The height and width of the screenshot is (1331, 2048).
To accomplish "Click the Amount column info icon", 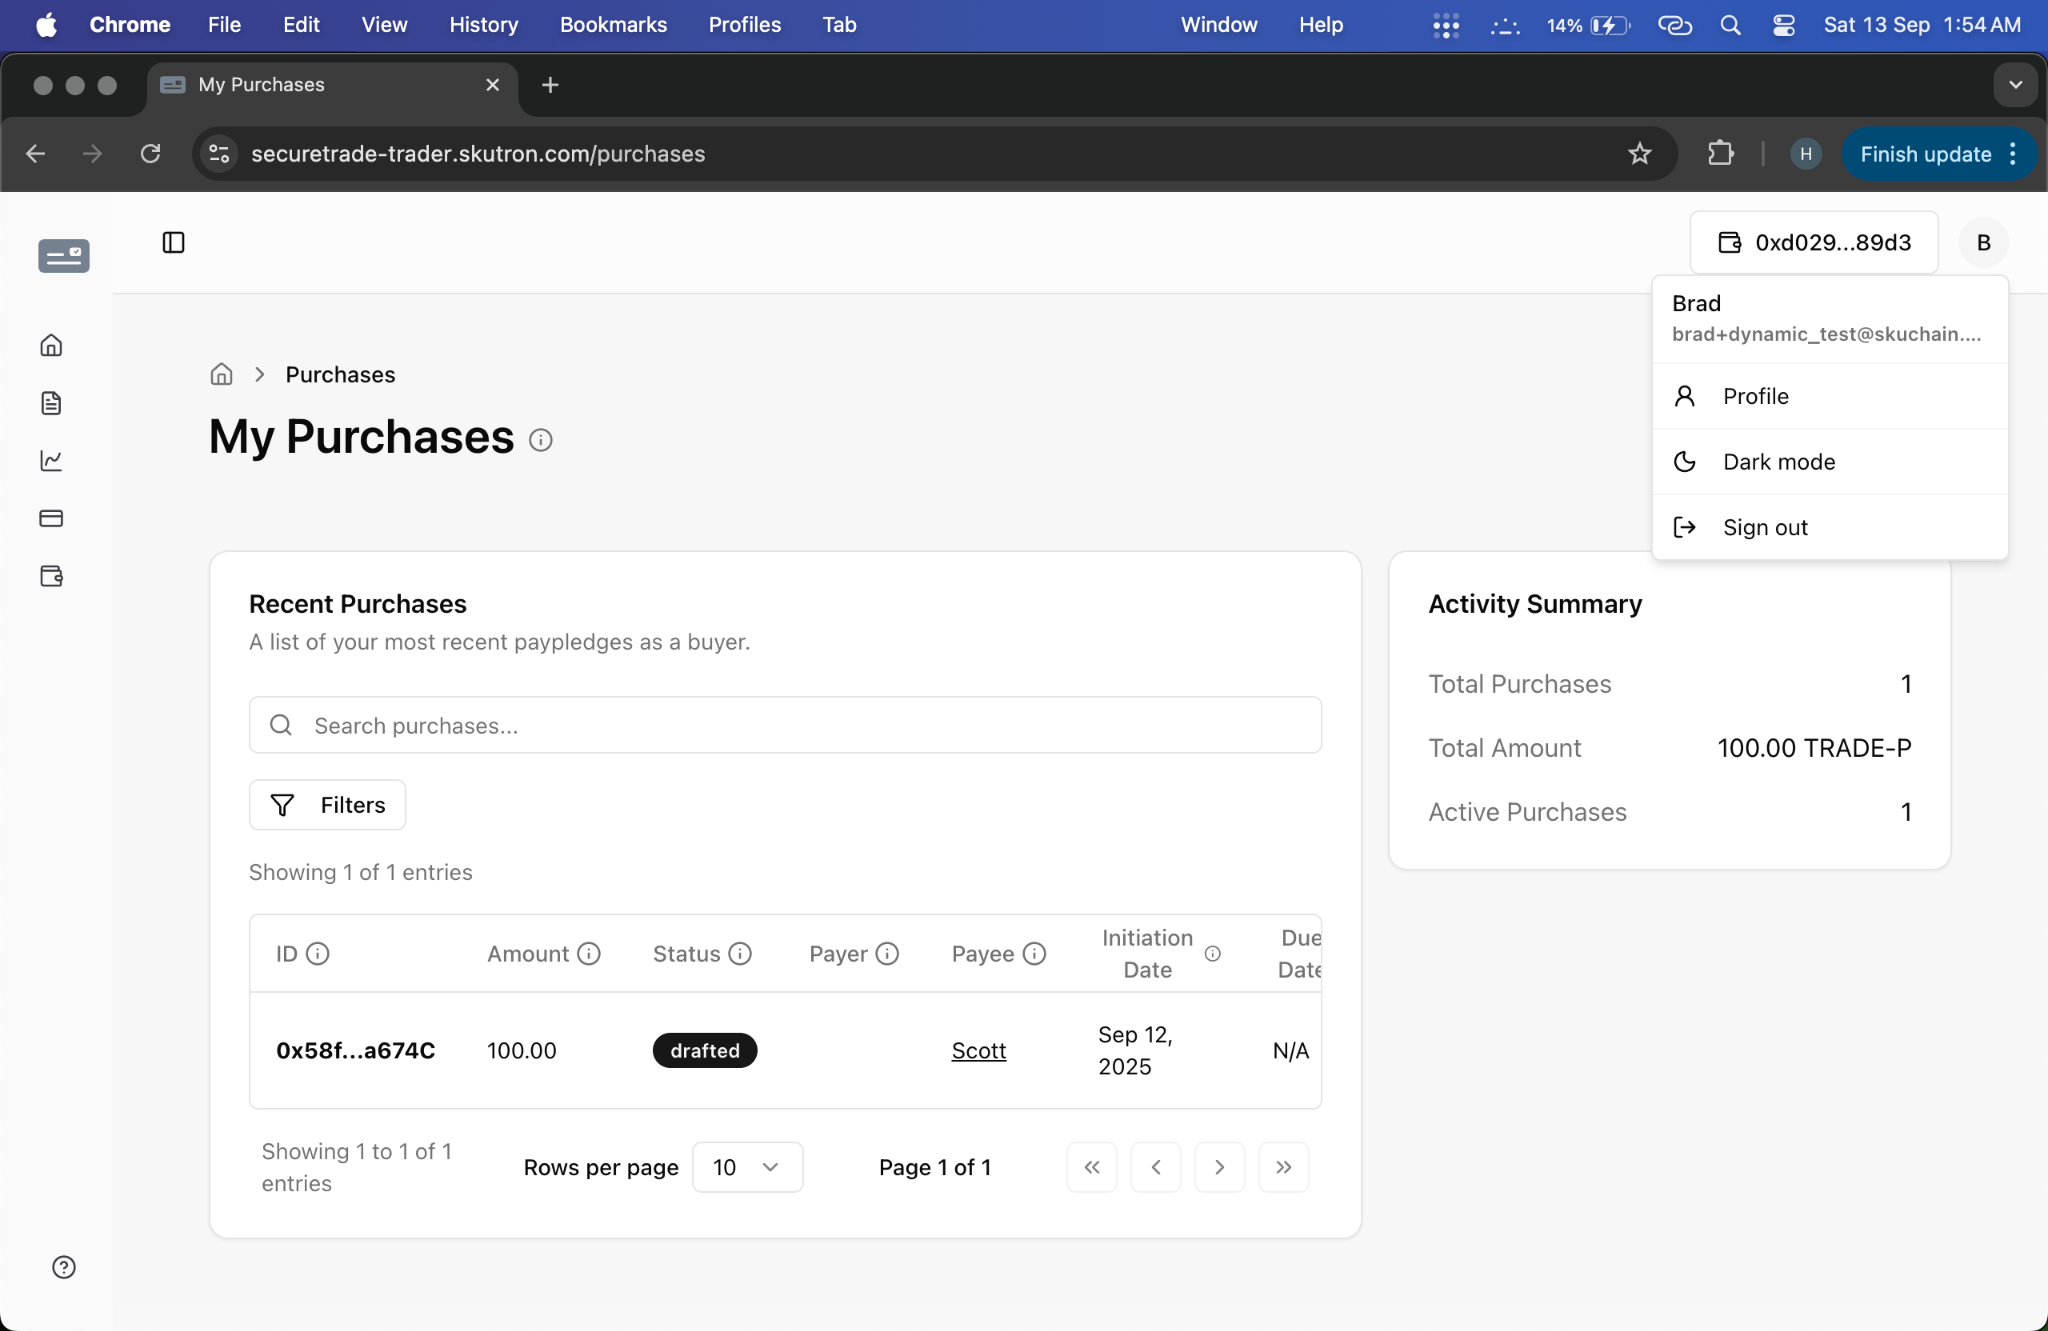I will 589,953.
